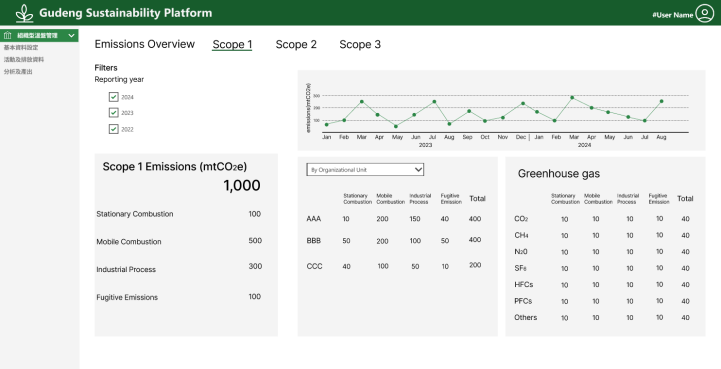Screen dimensions: 721x369
Task: Select the N2O gas row label
Action: [521, 252]
